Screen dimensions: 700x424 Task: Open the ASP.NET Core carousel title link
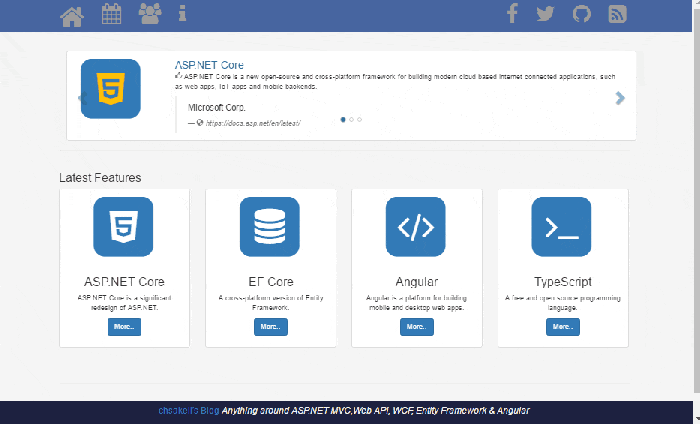[x=209, y=65]
